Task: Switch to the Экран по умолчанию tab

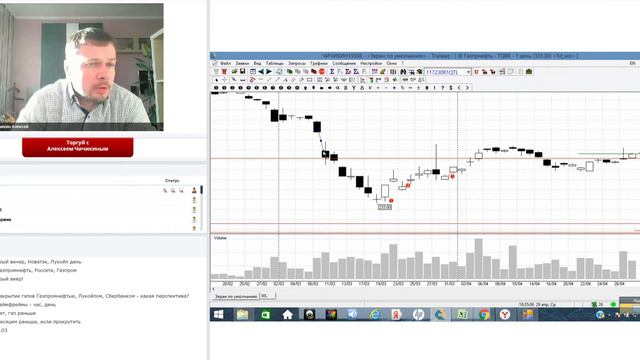Action: point(236,296)
